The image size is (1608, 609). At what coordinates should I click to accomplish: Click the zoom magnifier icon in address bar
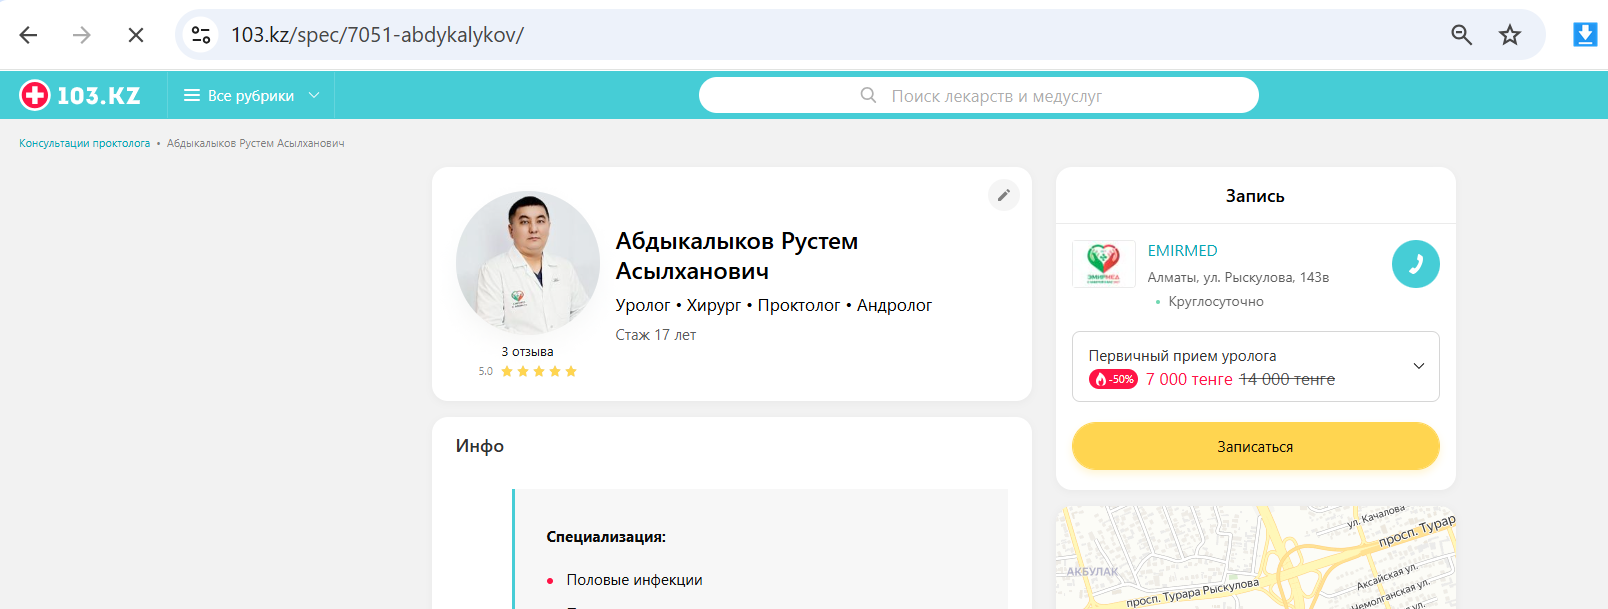(x=1461, y=35)
